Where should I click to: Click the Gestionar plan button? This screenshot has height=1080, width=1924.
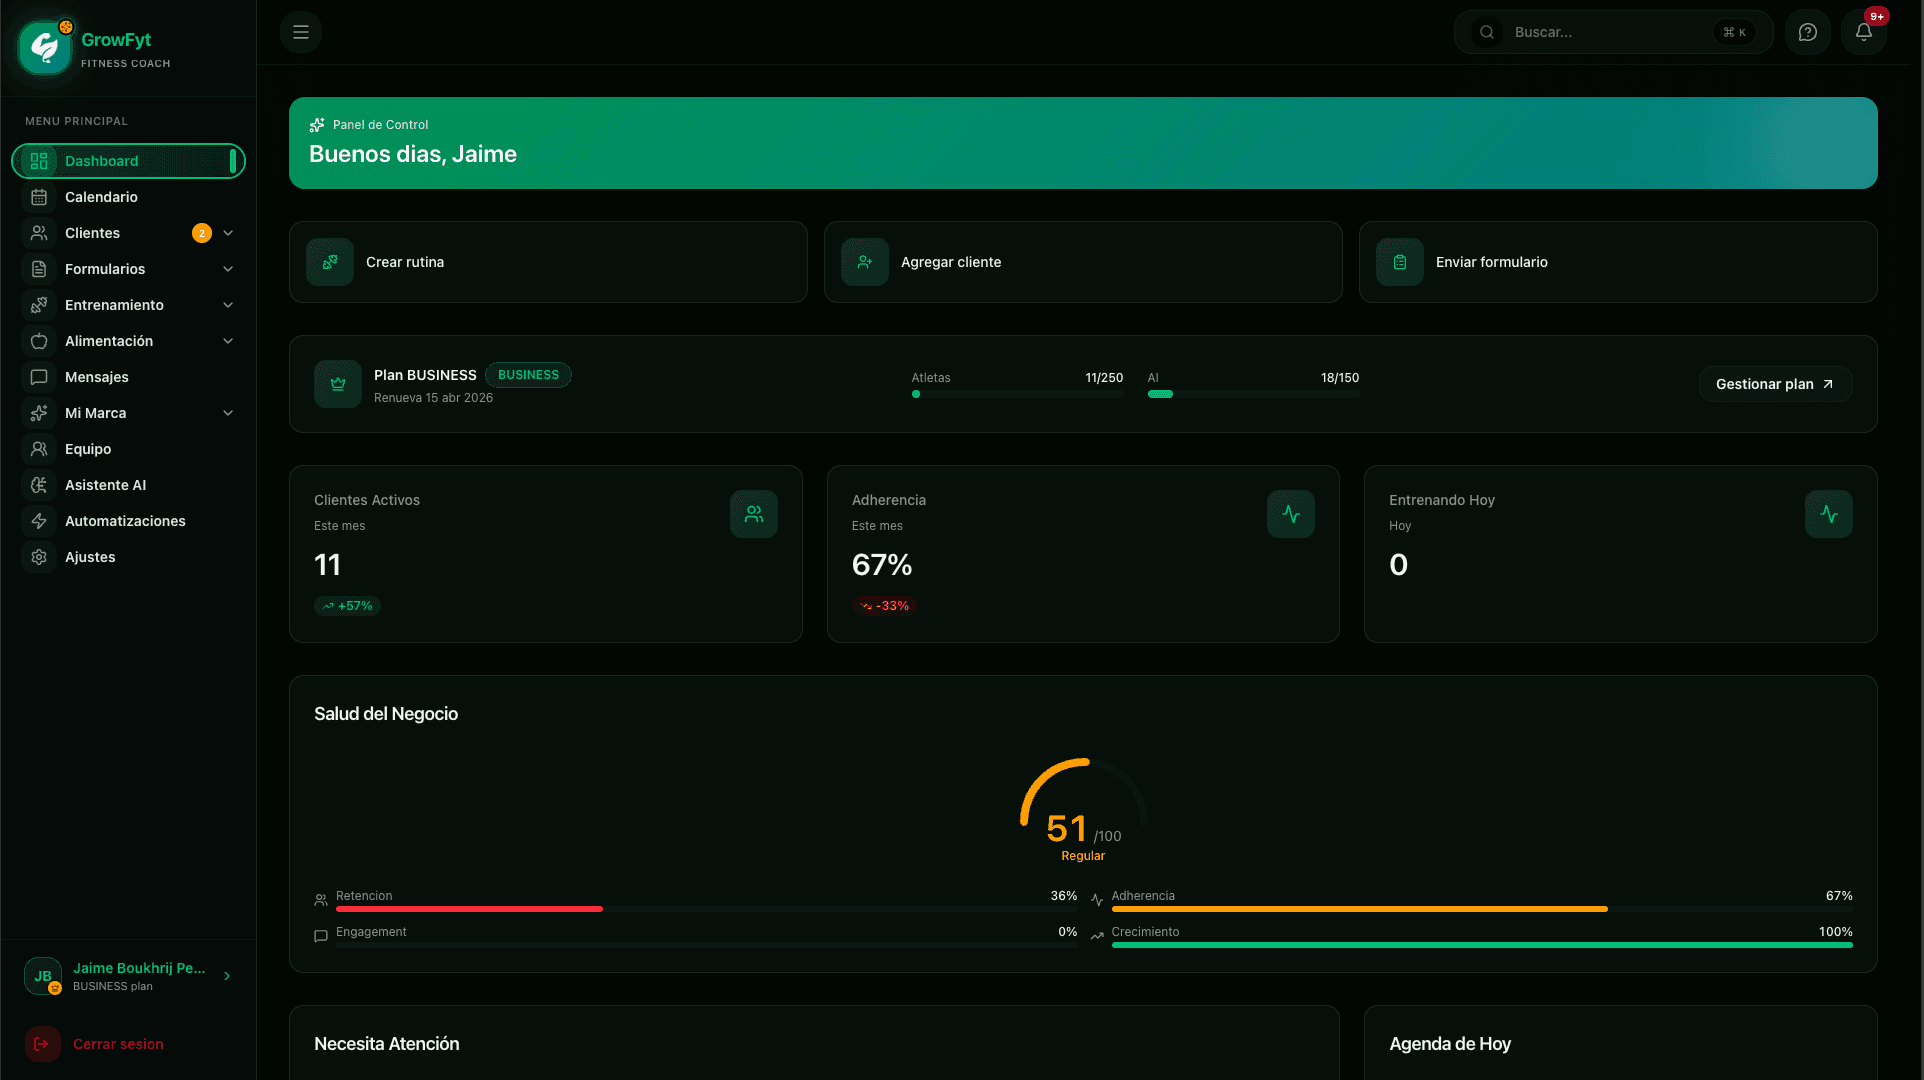[1775, 384]
